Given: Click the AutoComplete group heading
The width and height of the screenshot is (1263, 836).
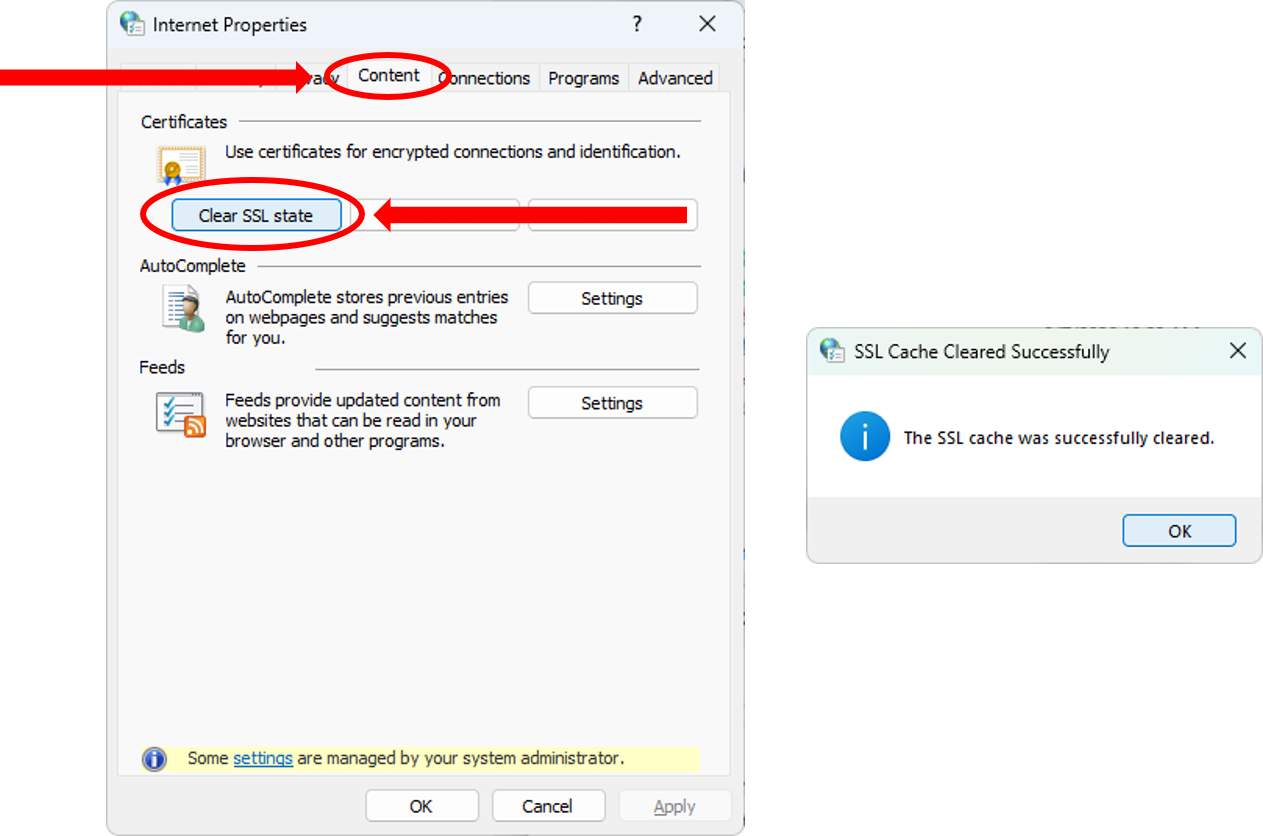Looking at the screenshot, I should pyautogui.click(x=193, y=266).
